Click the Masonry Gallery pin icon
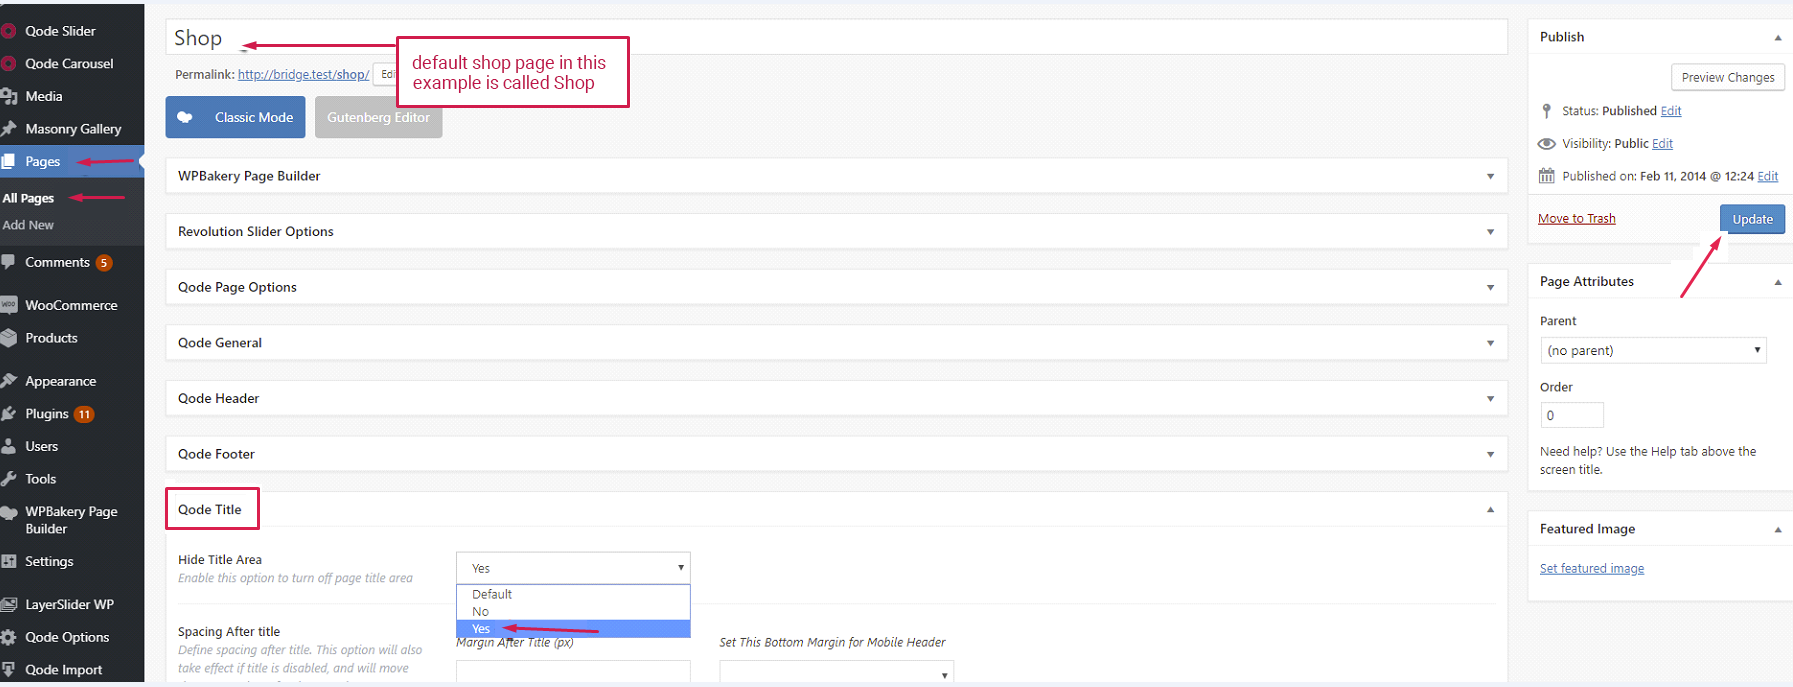Viewport: 1793px width, 687px height. tap(9, 129)
